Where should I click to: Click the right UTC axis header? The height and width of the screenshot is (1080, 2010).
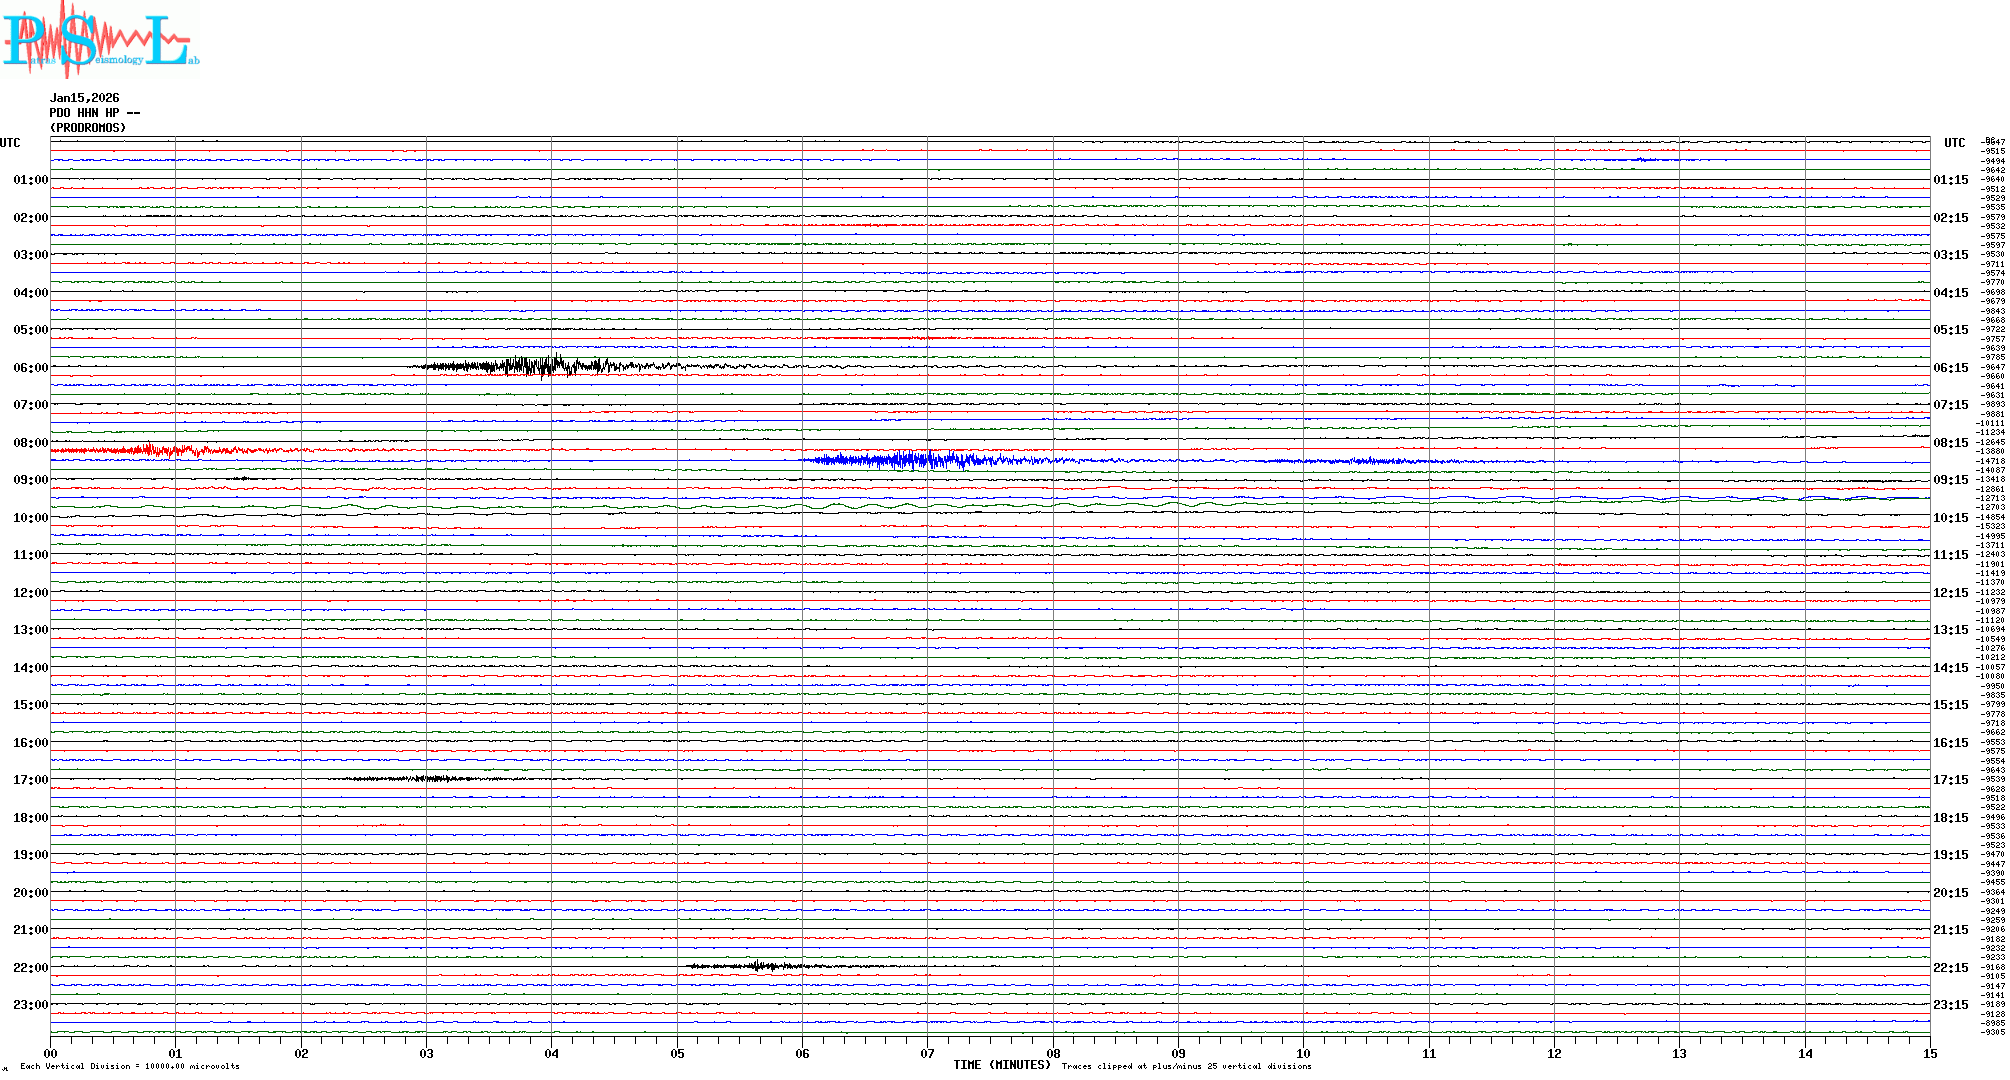point(1954,143)
